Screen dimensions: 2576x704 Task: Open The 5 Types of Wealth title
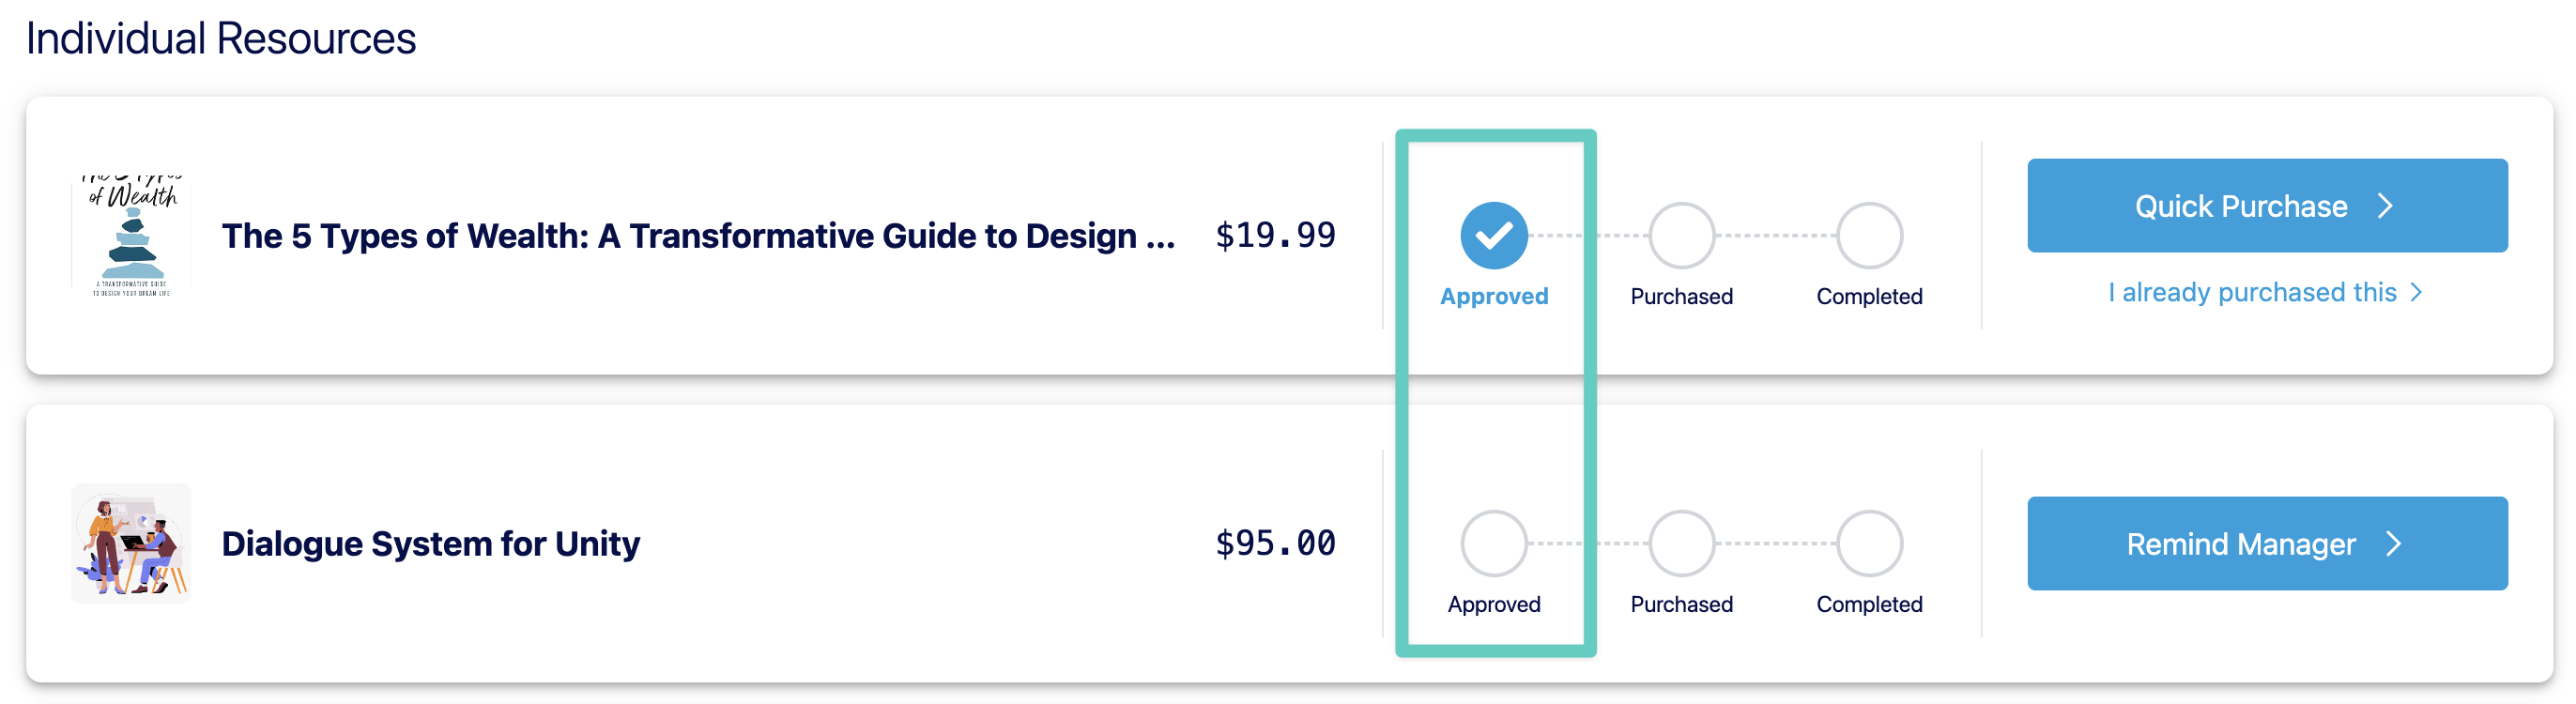[698, 236]
